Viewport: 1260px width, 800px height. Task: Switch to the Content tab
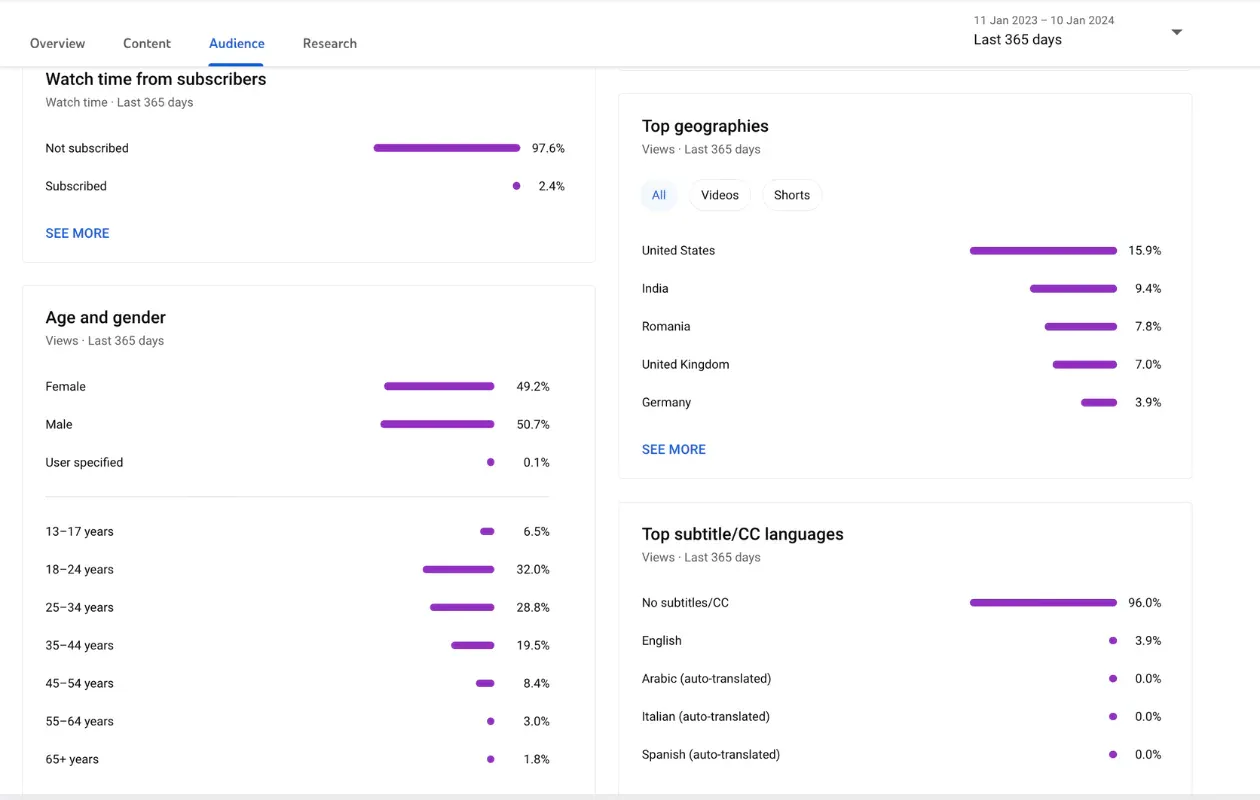click(x=147, y=43)
